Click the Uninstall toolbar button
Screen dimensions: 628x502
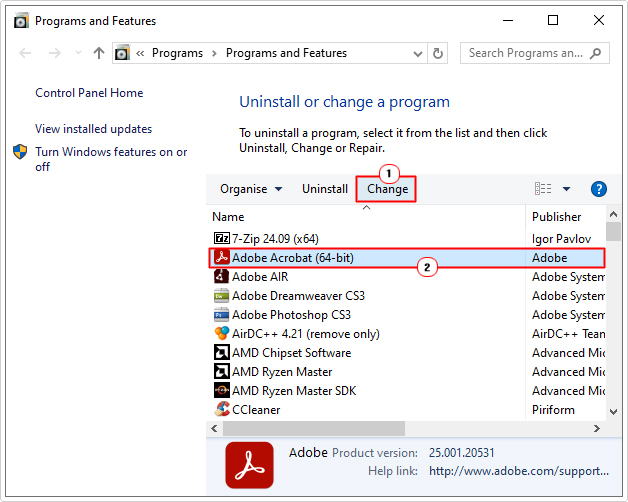click(x=325, y=189)
